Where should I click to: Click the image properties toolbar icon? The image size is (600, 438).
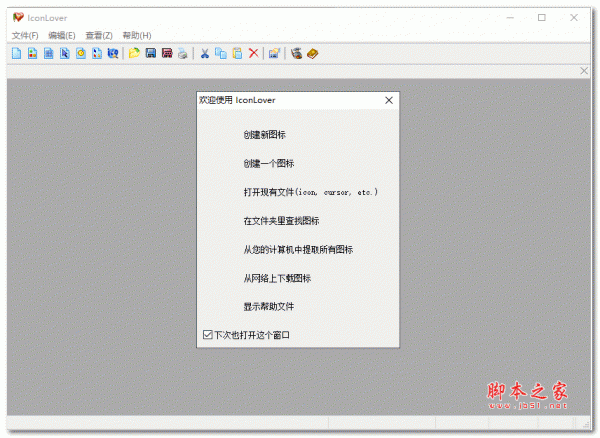pyautogui.click(x=274, y=54)
